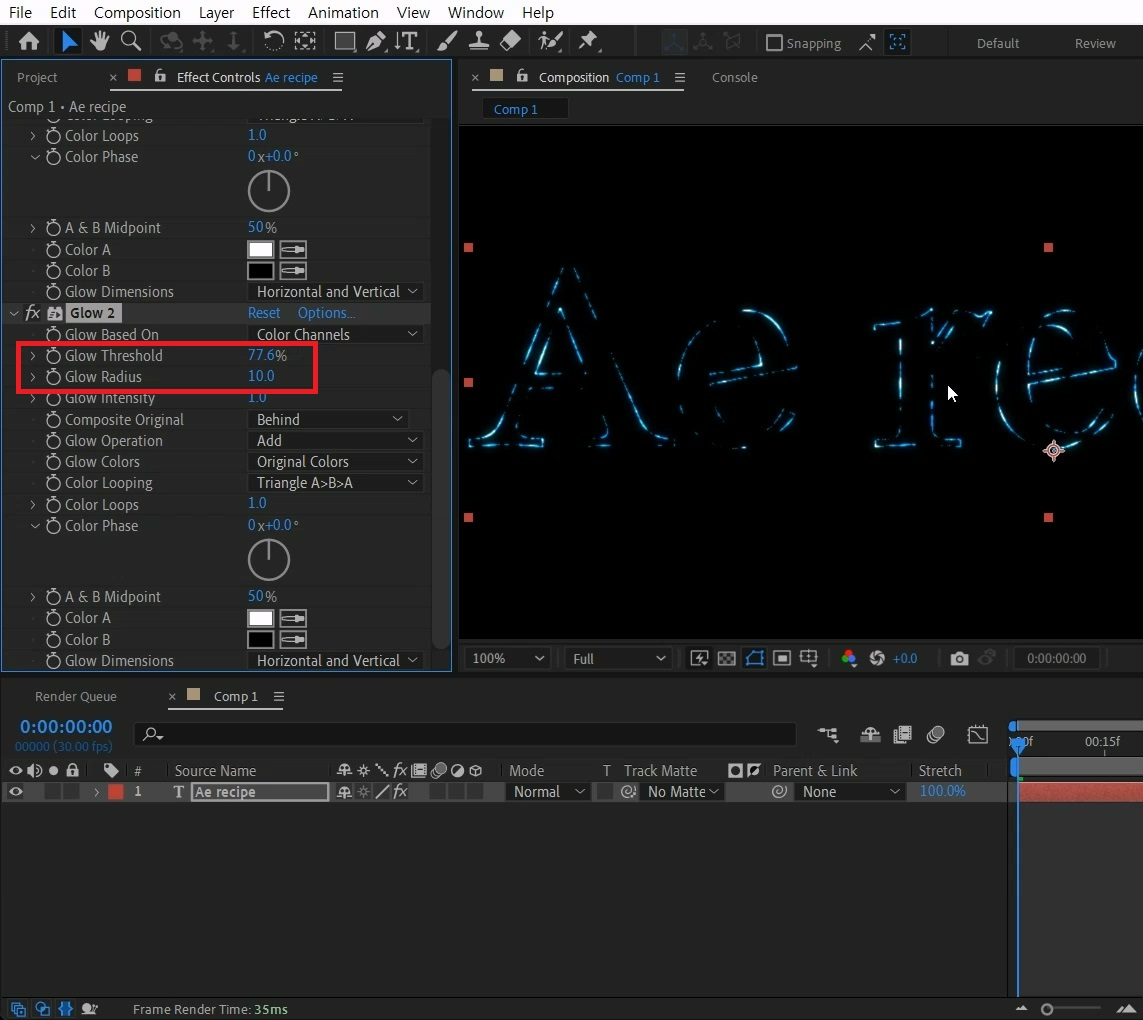Click the Effect Controls vertical scrollbar
The image size is (1143, 1020).
[440, 509]
